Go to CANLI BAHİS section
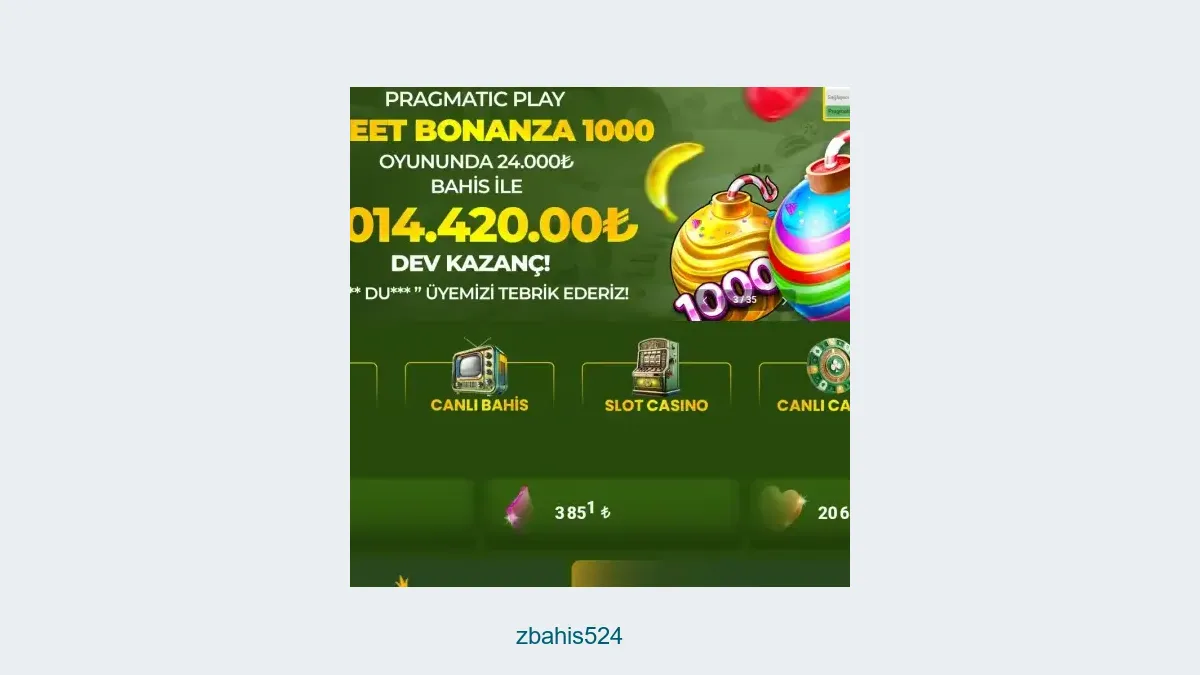Viewport: 1200px width, 675px height. coord(479,405)
